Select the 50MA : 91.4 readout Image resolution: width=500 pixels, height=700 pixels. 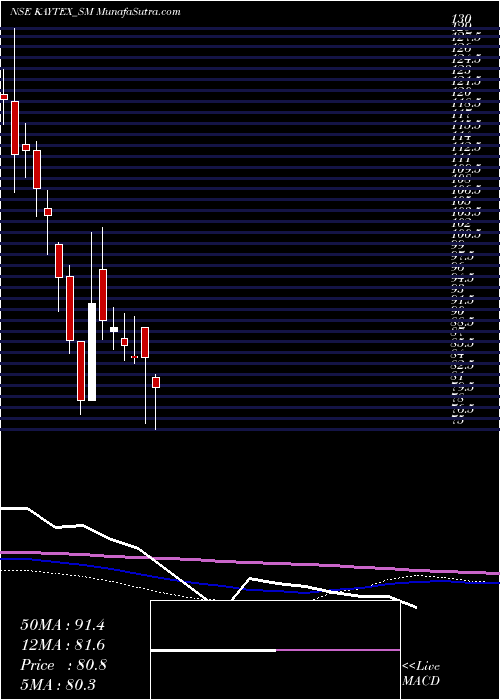click(63, 625)
